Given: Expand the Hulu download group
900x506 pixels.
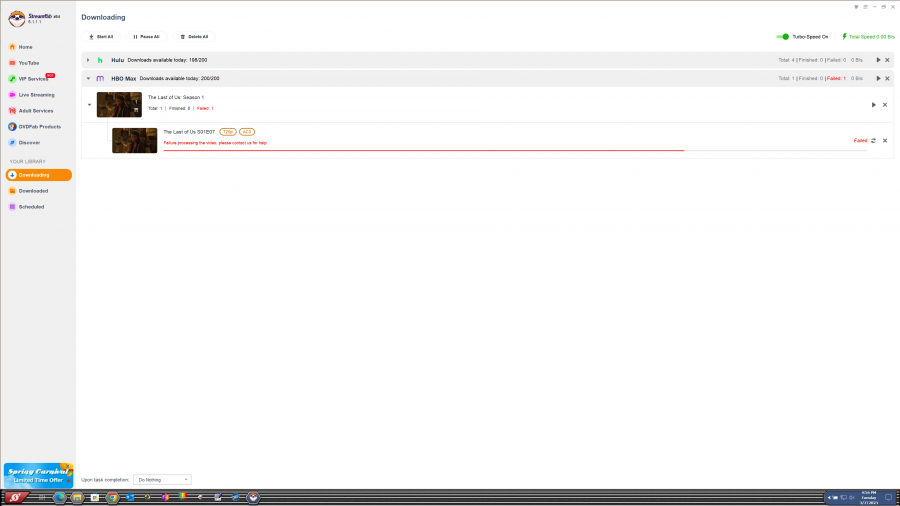Looking at the screenshot, I should pos(88,60).
